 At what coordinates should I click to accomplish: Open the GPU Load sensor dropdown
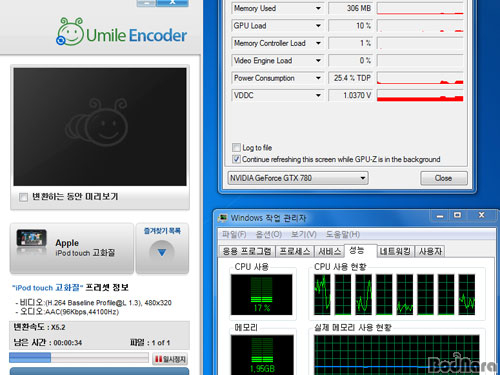pyautogui.click(x=318, y=26)
